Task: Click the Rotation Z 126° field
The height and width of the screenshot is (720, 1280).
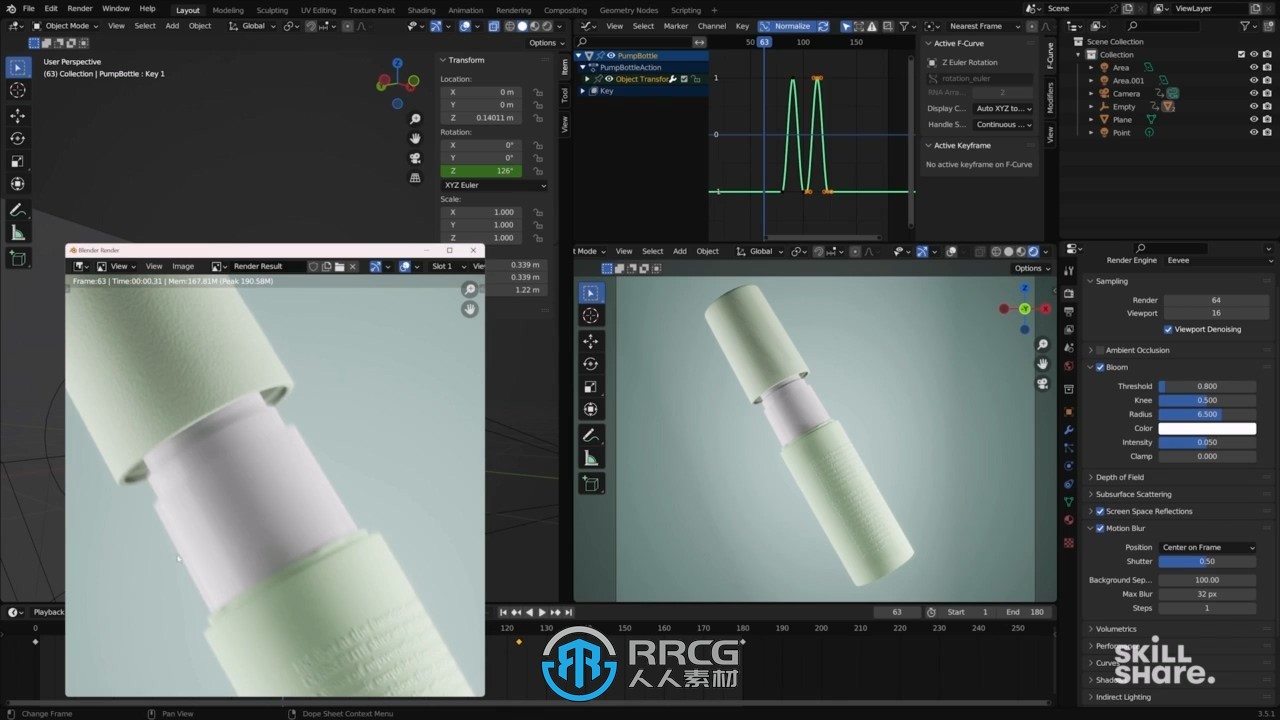Action: point(480,171)
